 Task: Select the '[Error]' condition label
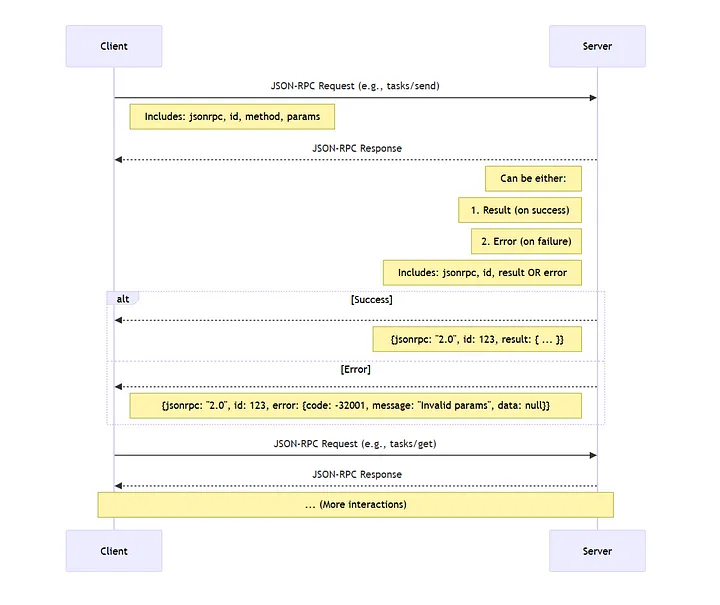click(355, 370)
